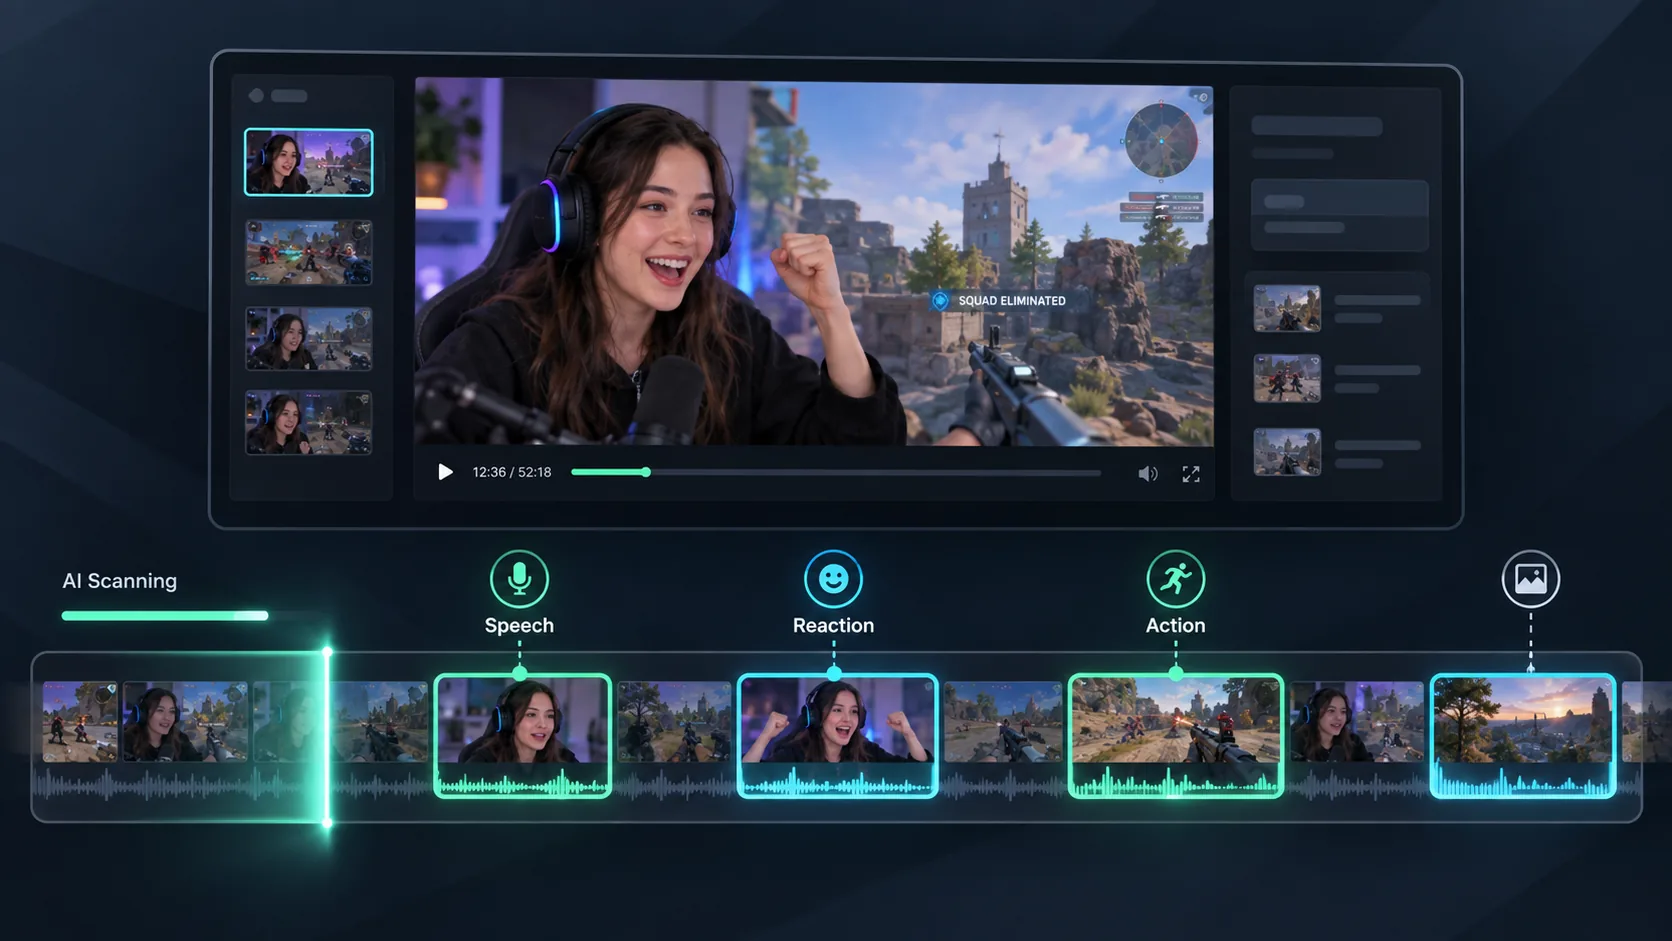Click the glowing scanning playhead line
Screen dimensions: 1672x941
coord(327,738)
